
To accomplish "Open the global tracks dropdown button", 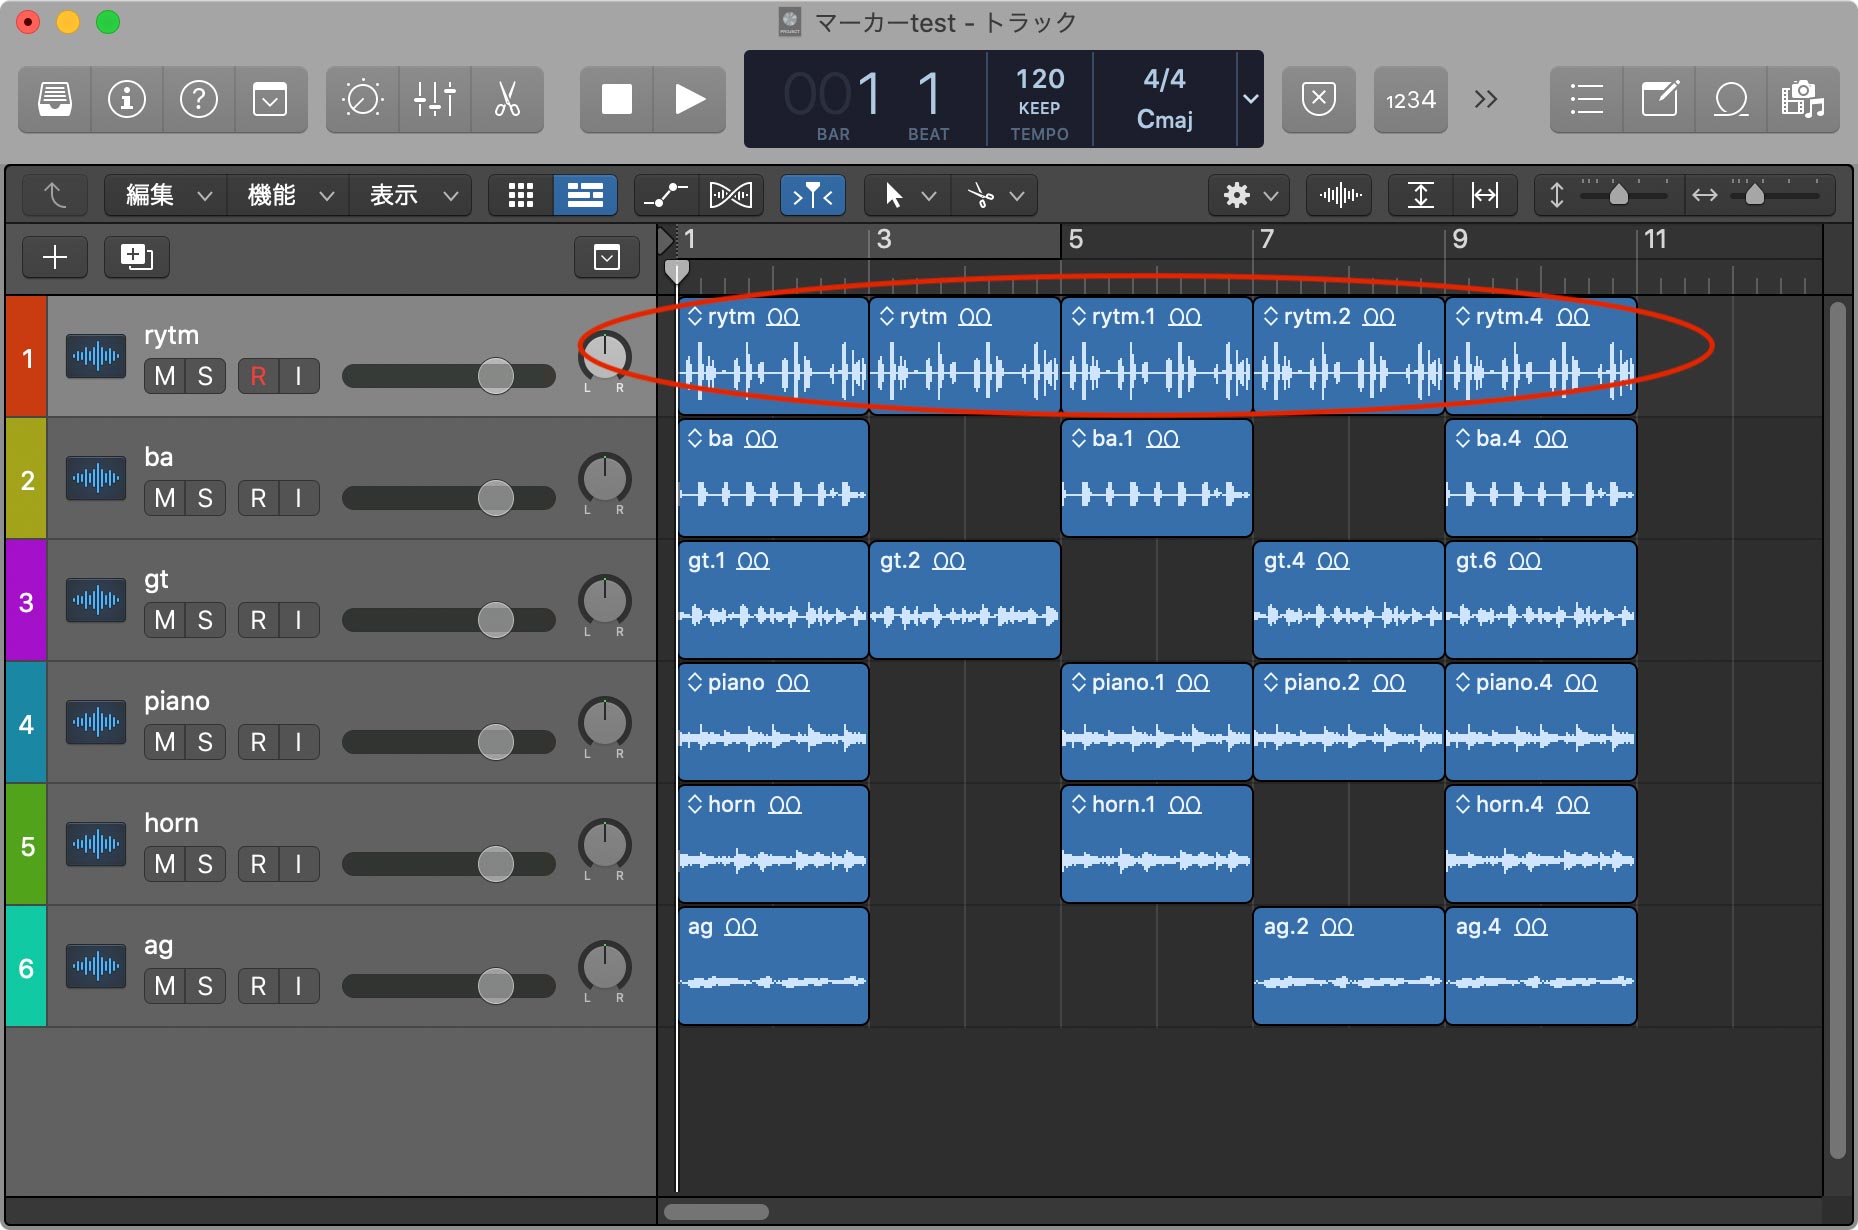I will pyautogui.click(x=607, y=258).
